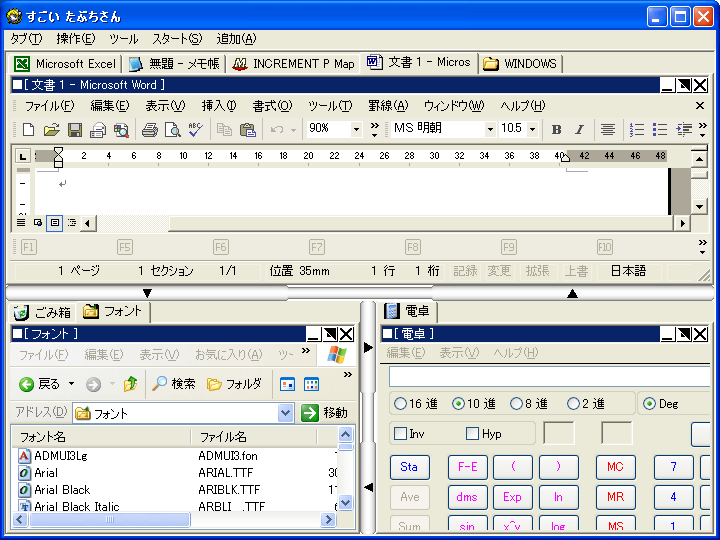Open the 罫線(A) table menu in Word
Viewport: 720px width, 540px height.
(x=388, y=106)
